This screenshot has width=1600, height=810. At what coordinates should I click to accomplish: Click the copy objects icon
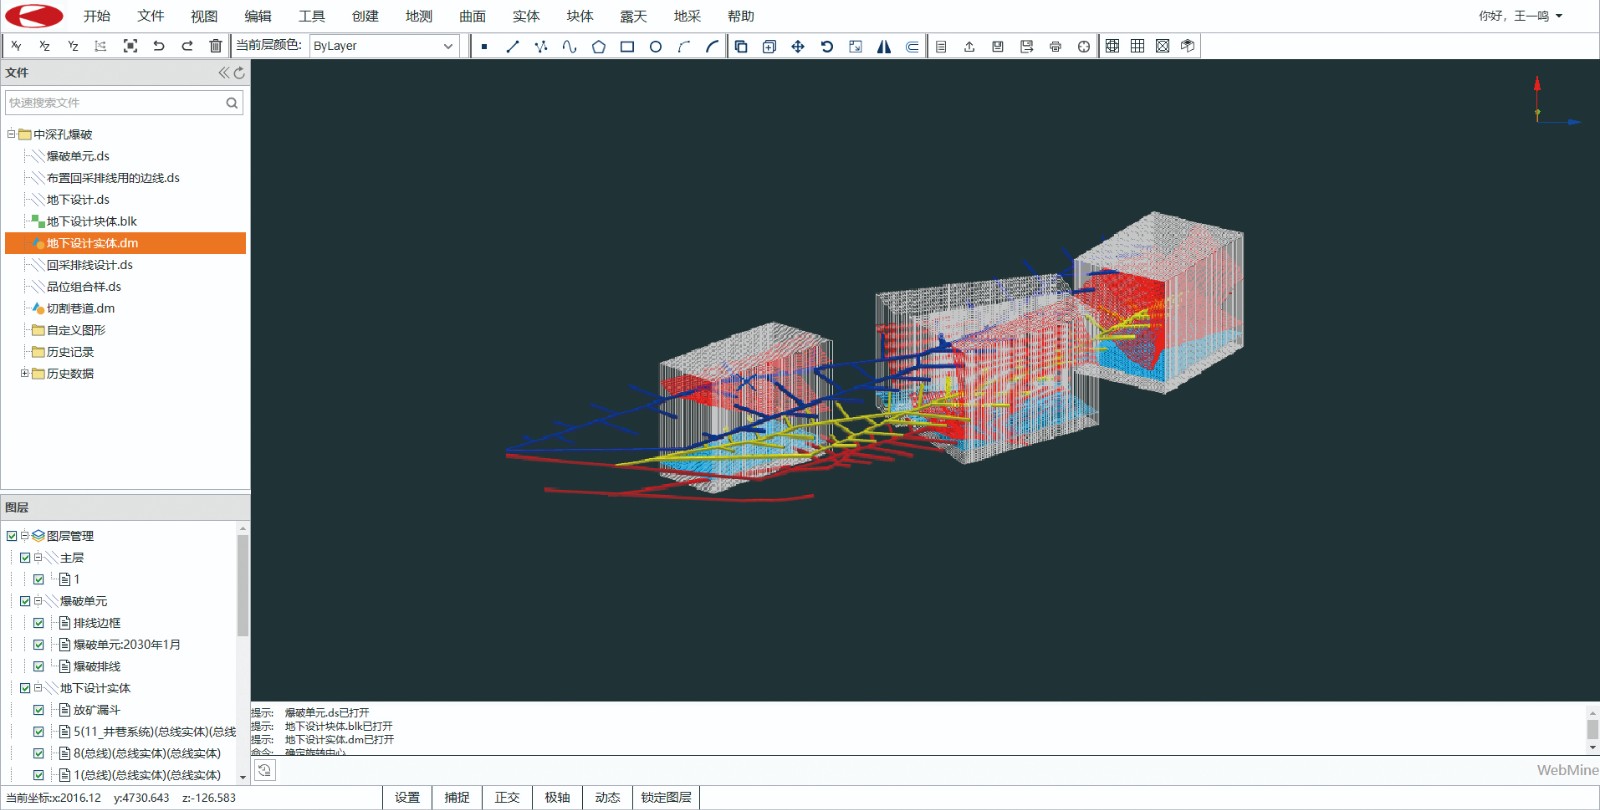coord(741,46)
